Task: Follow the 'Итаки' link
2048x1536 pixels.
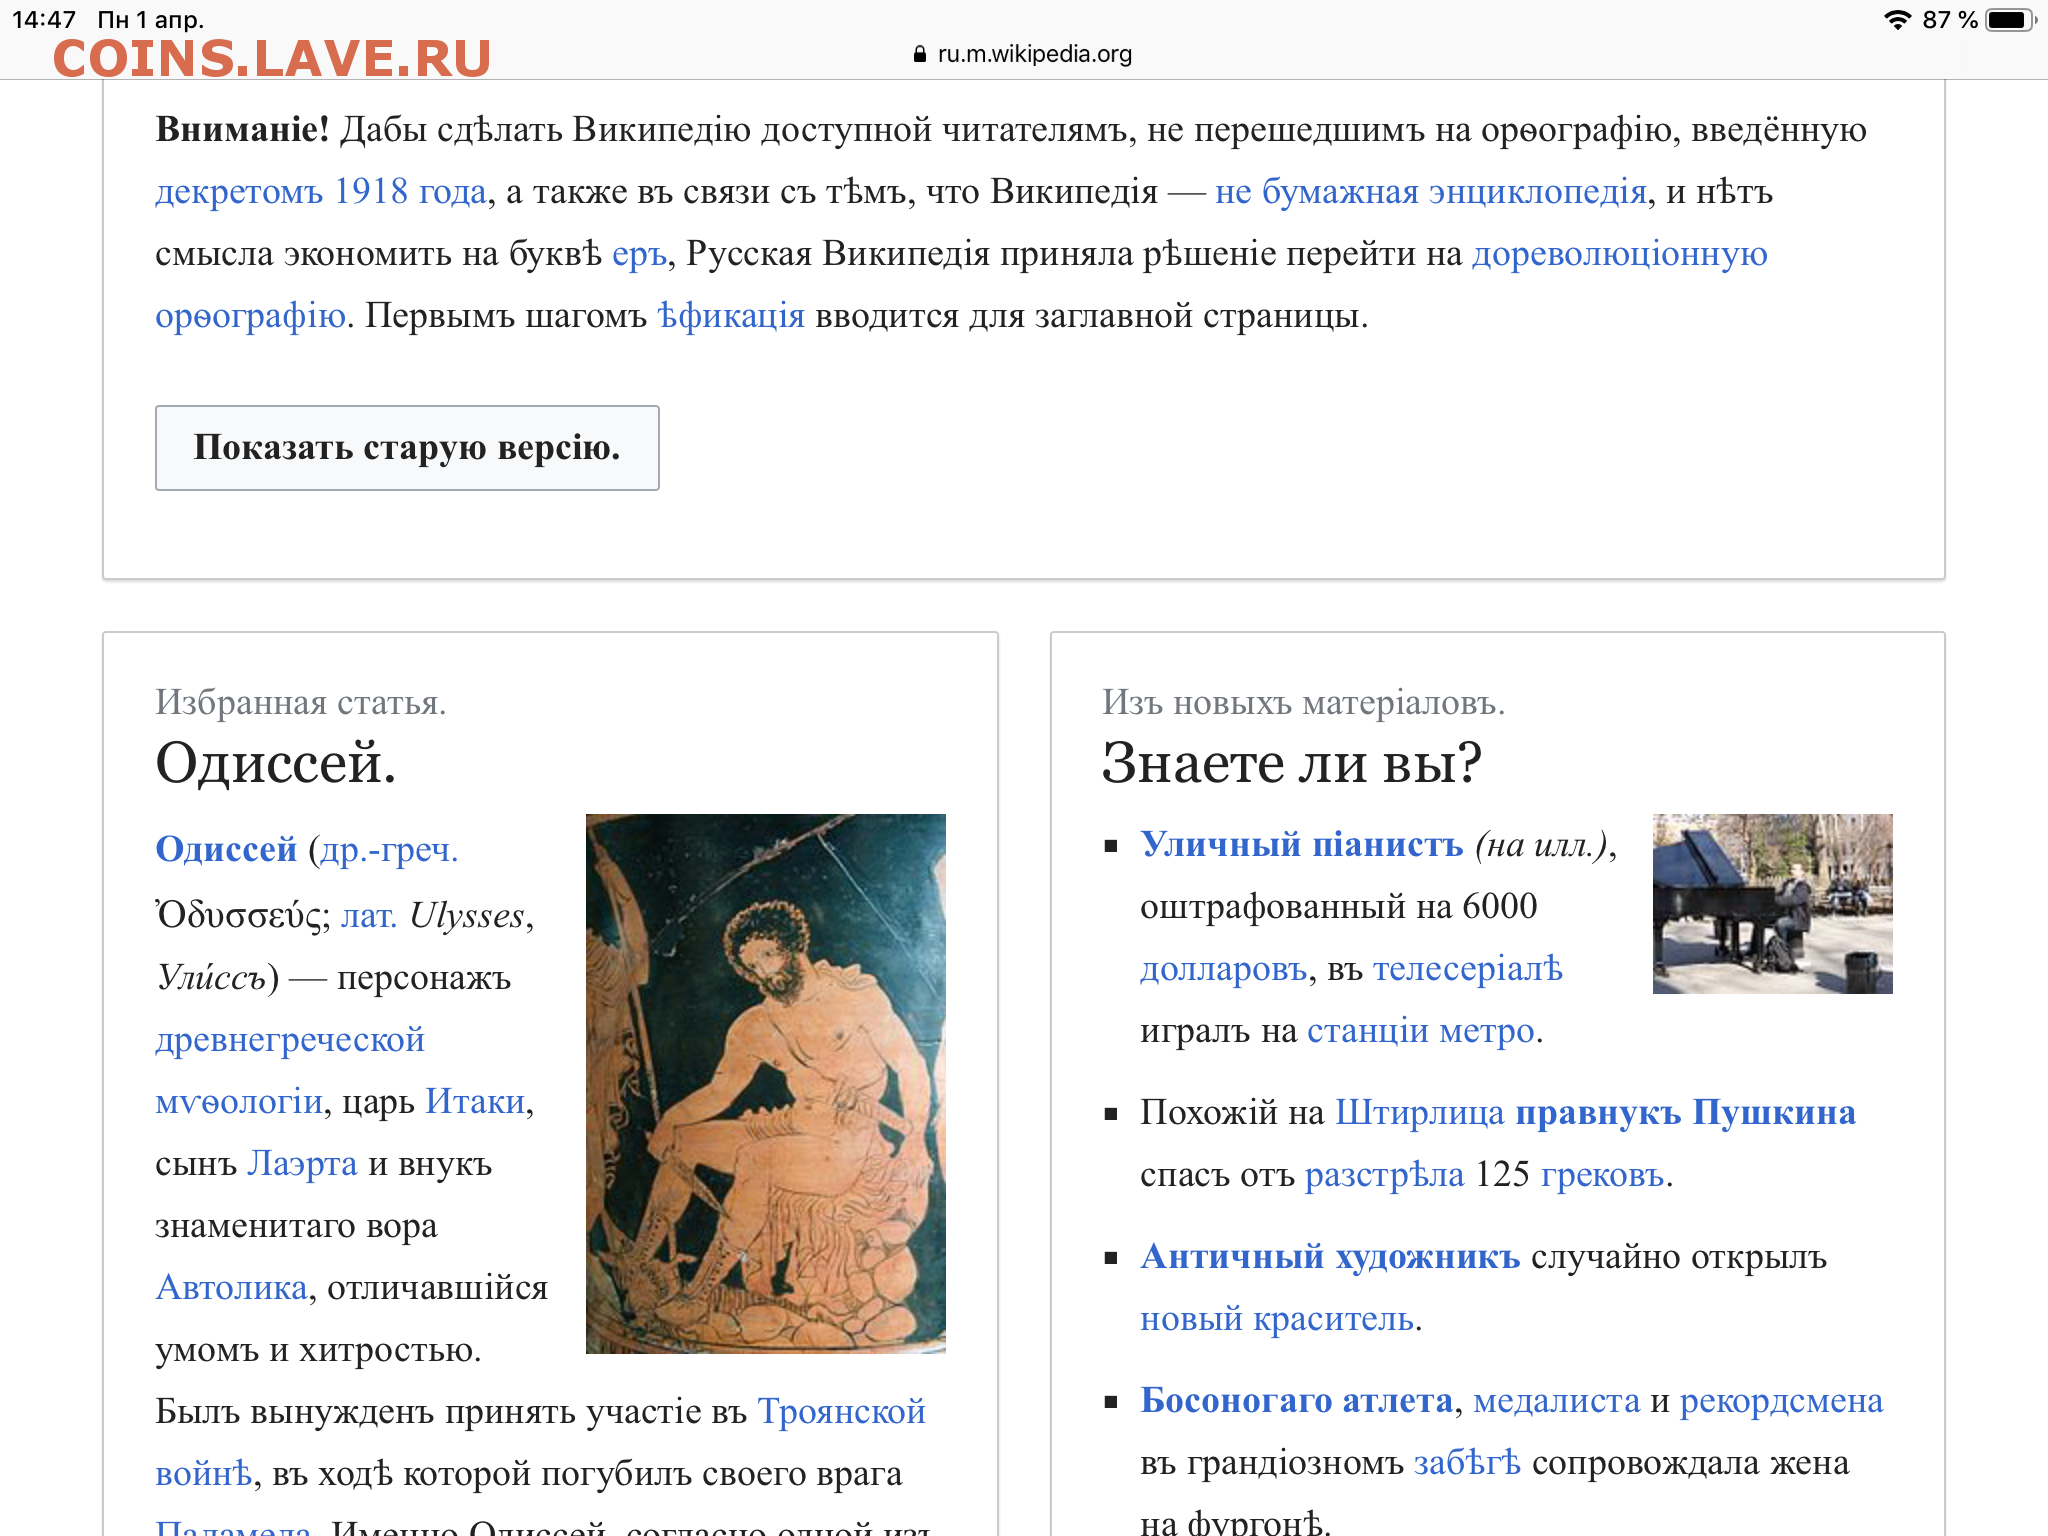Action: 475,1102
